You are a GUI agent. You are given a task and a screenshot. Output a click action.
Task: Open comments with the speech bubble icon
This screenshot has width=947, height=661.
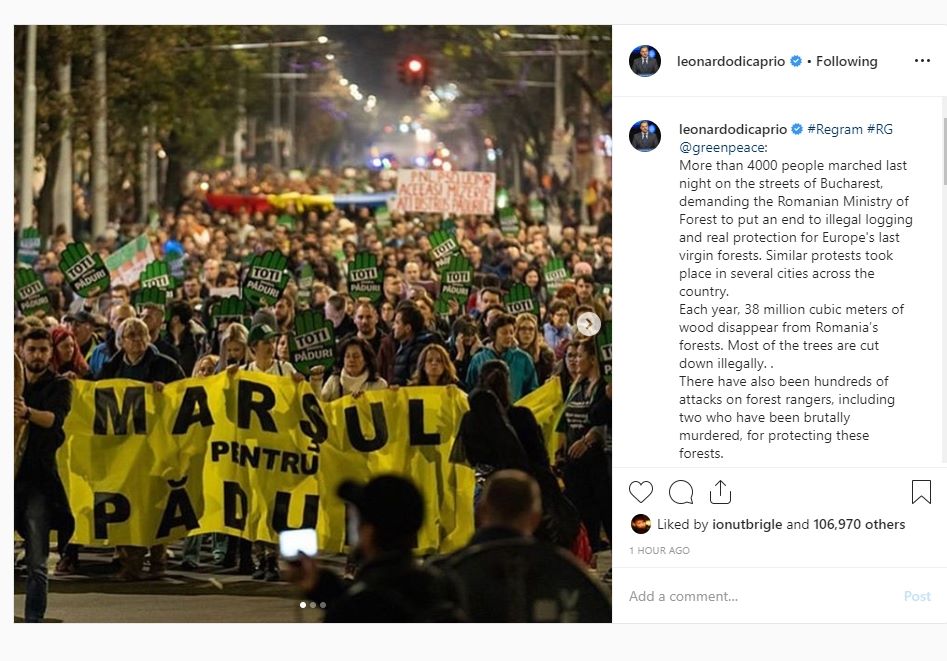(681, 492)
